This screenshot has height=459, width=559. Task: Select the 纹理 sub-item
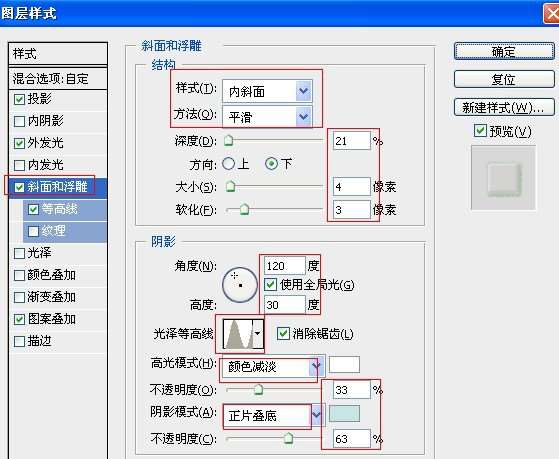click(x=65, y=231)
